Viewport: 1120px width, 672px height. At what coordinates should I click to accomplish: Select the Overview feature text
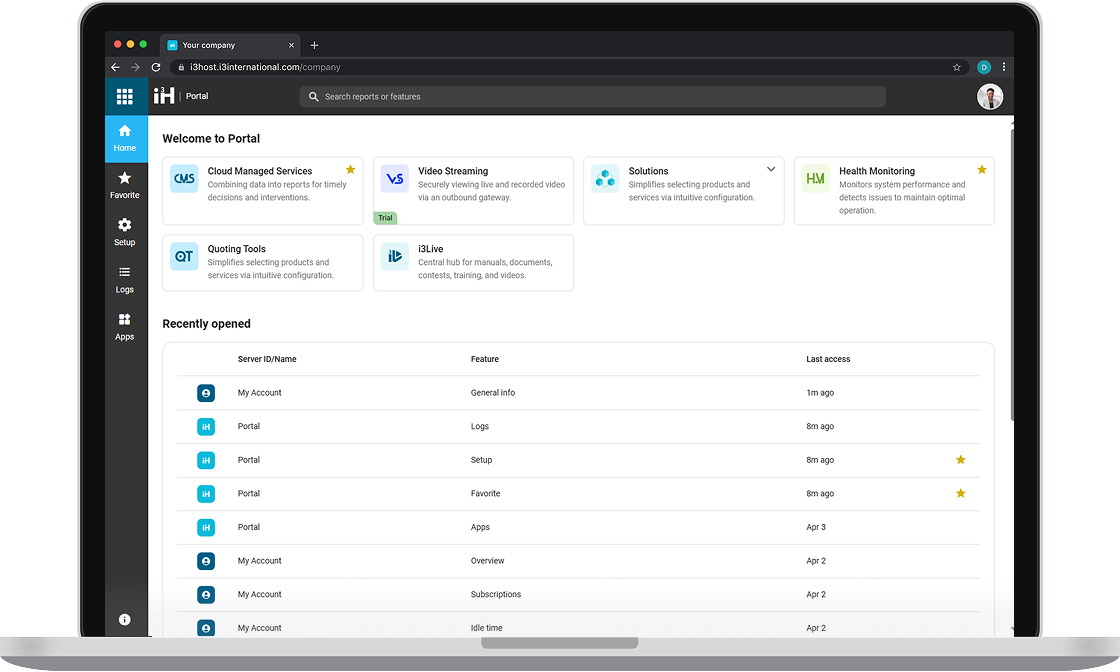point(487,561)
